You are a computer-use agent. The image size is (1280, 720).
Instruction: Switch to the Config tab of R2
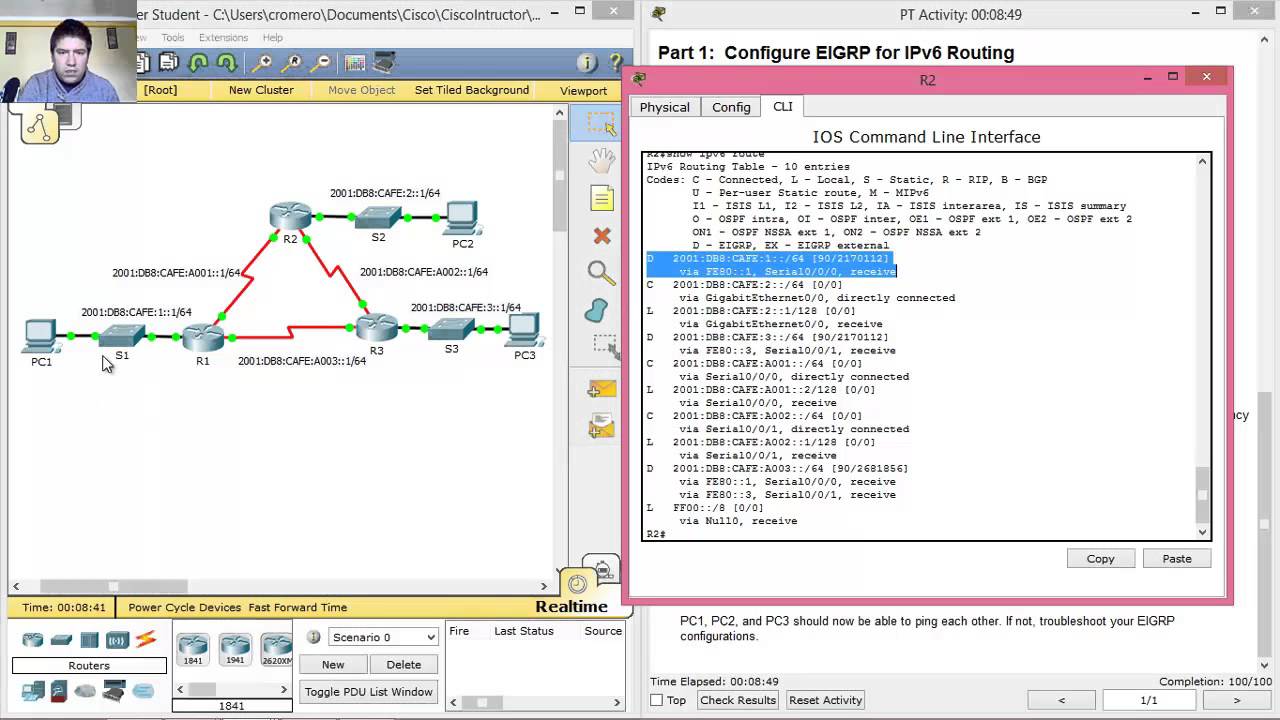click(x=731, y=107)
